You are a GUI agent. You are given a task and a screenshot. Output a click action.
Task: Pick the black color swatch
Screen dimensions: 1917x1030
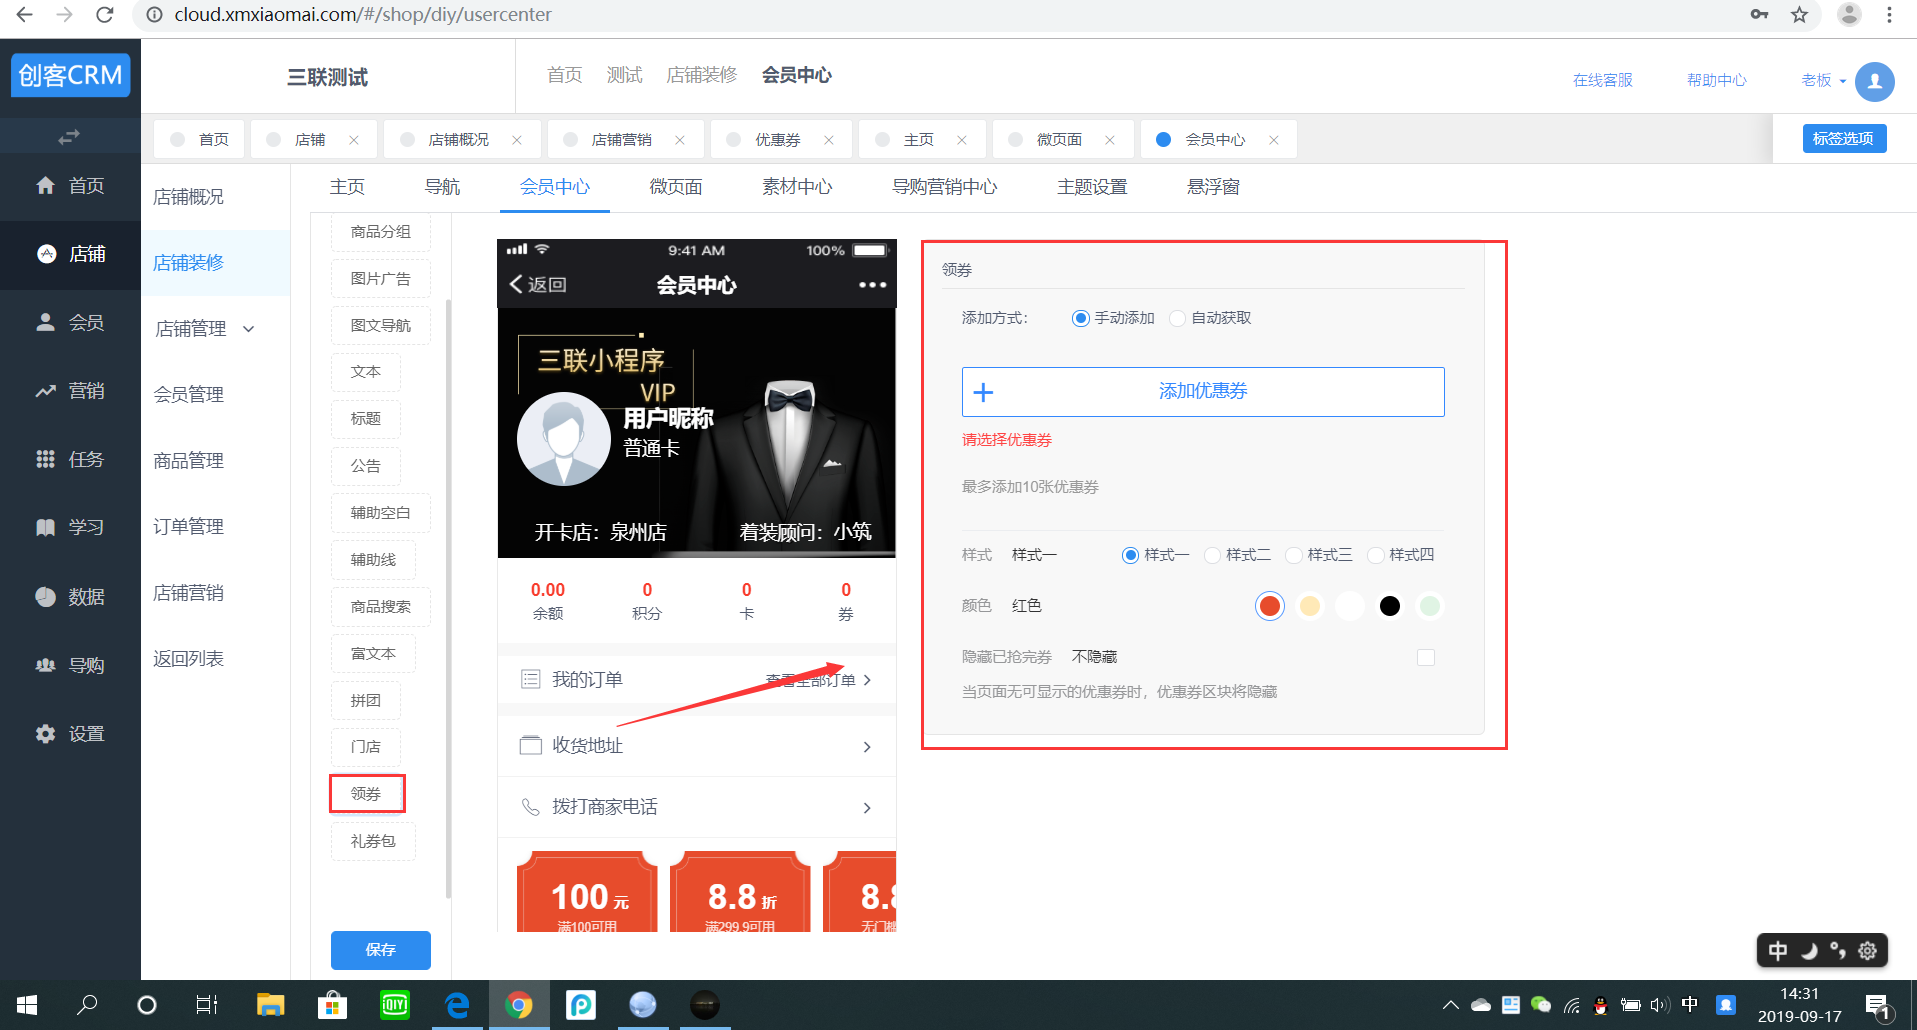pyautogui.click(x=1390, y=606)
